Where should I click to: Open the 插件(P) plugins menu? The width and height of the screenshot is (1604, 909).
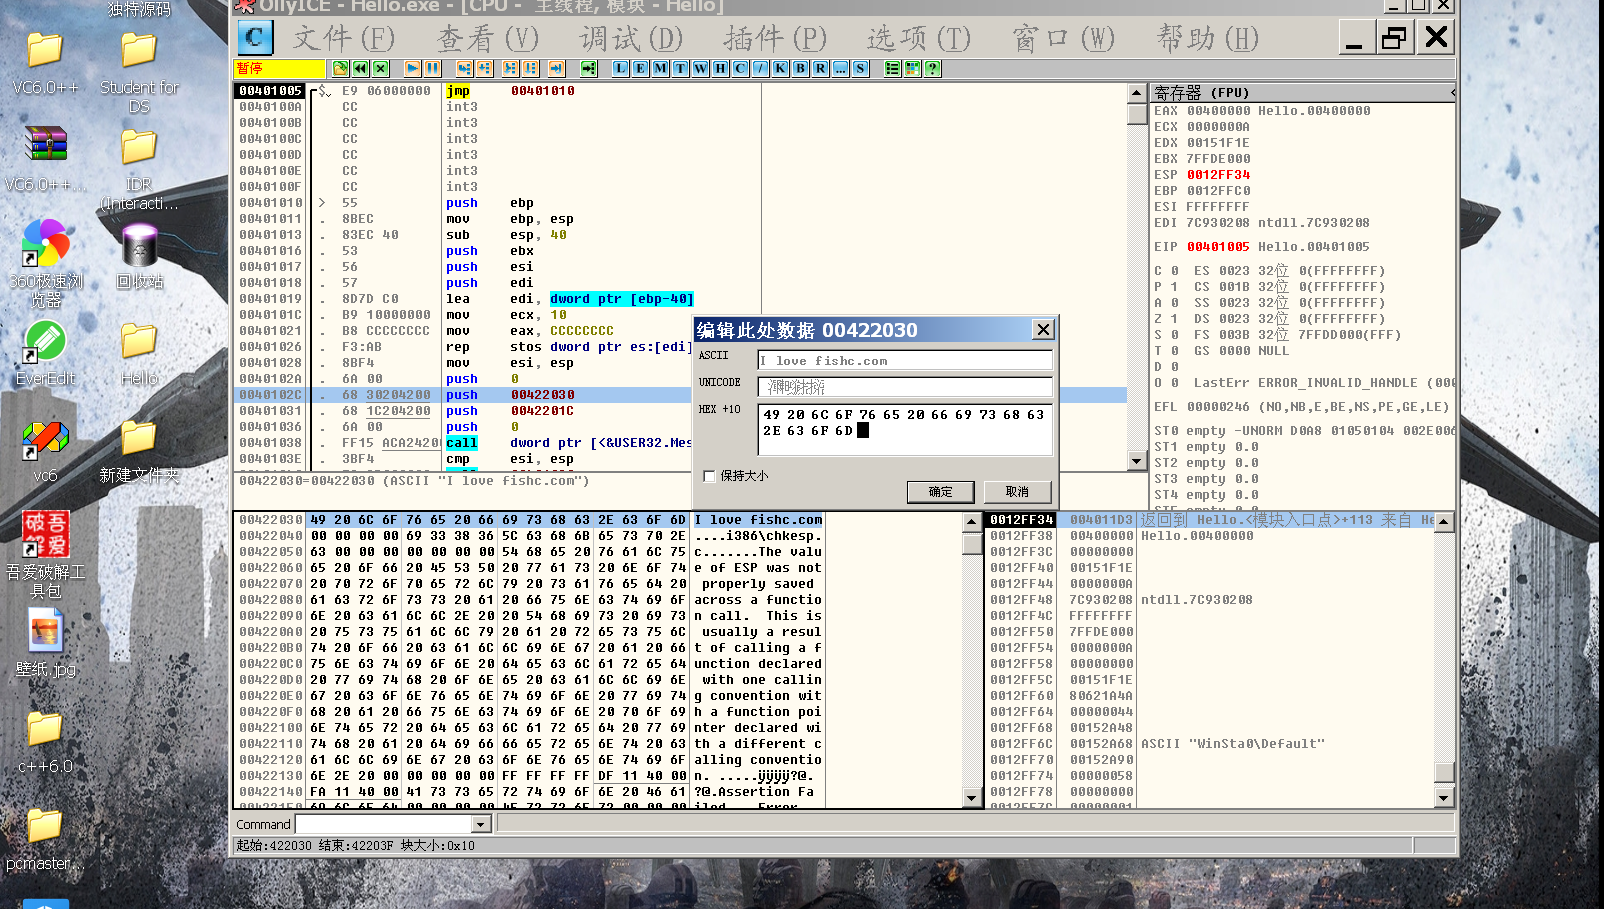[775, 39]
